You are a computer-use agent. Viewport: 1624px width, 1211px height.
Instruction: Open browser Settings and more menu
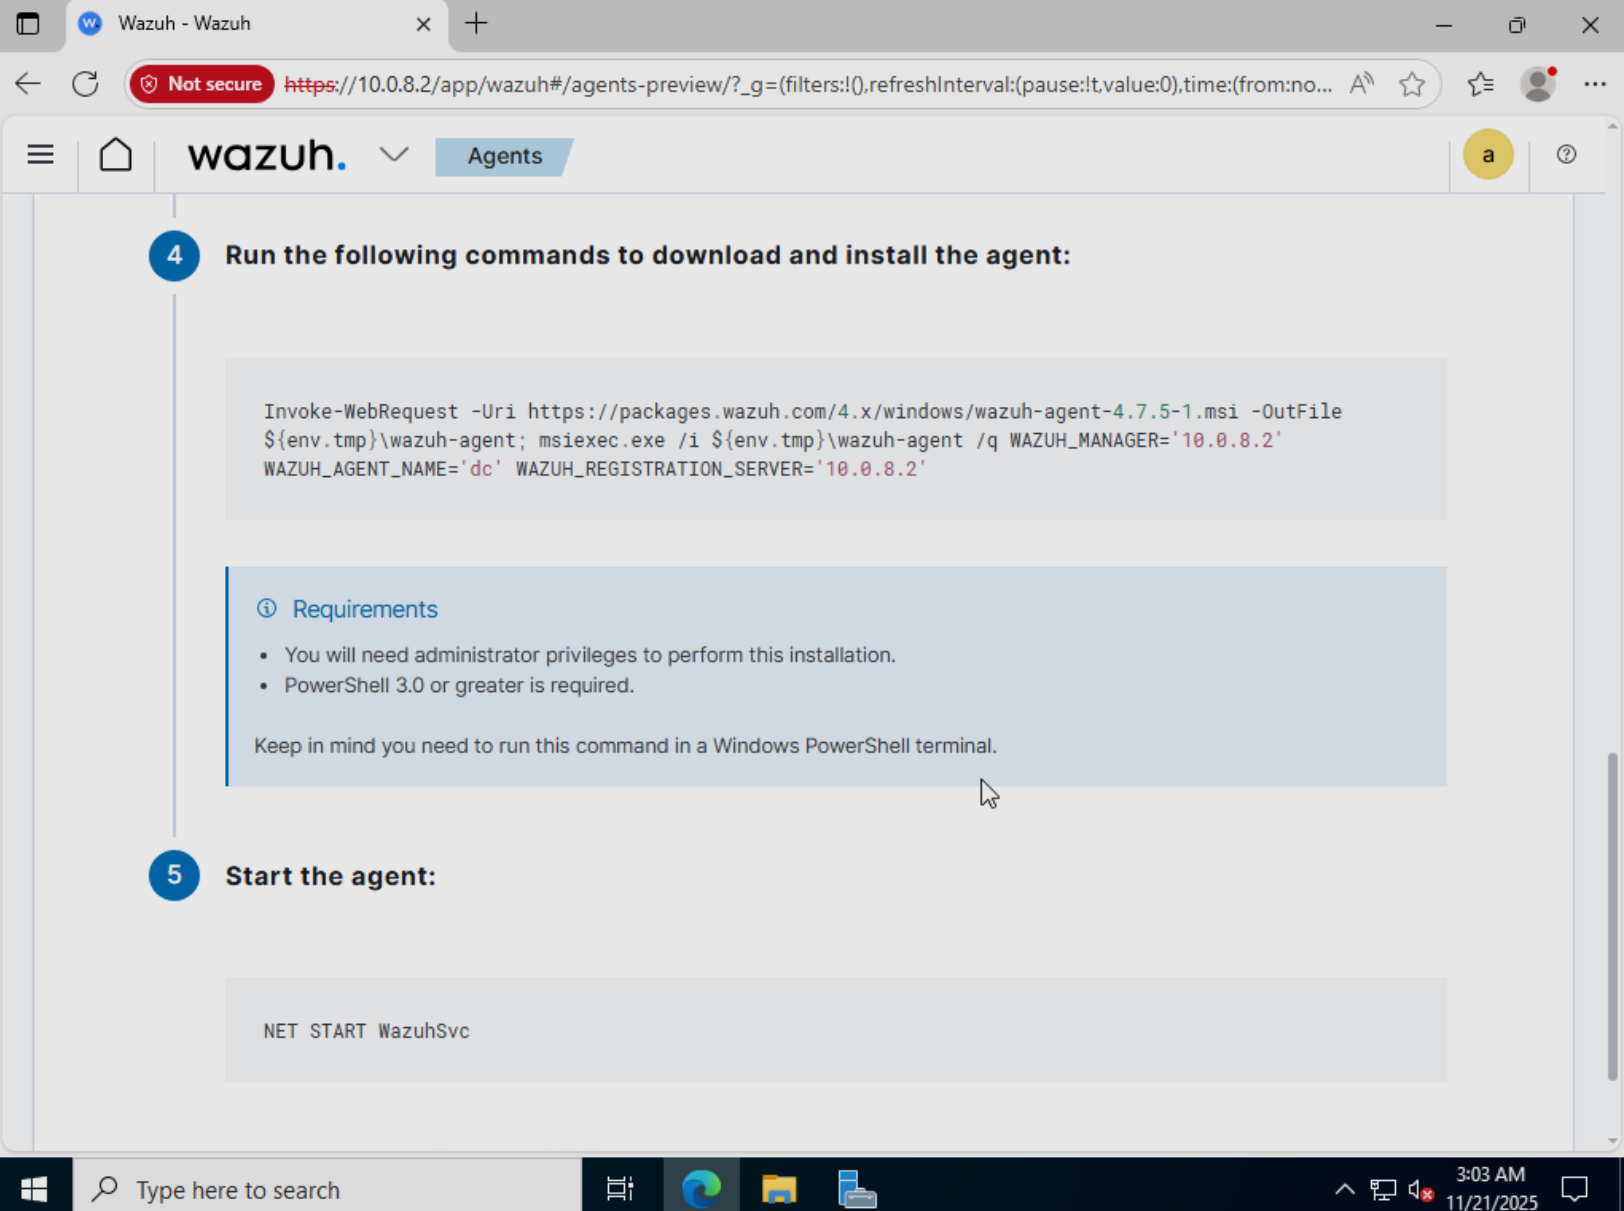[x=1595, y=84]
